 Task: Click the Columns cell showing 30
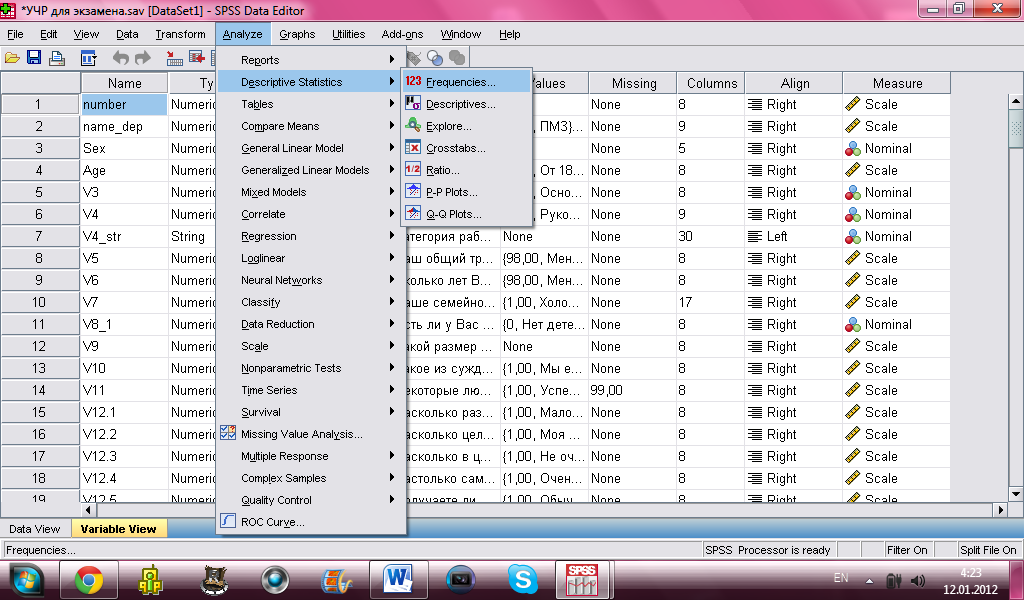tap(711, 236)
